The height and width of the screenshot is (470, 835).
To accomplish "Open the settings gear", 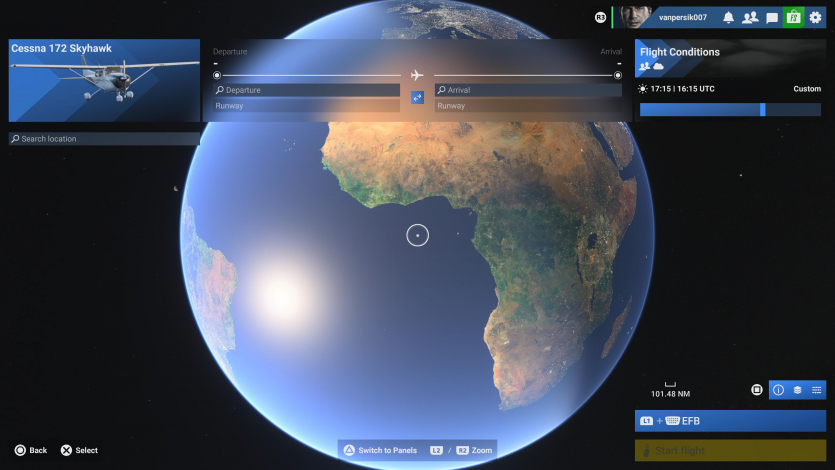I will point(815,17).
